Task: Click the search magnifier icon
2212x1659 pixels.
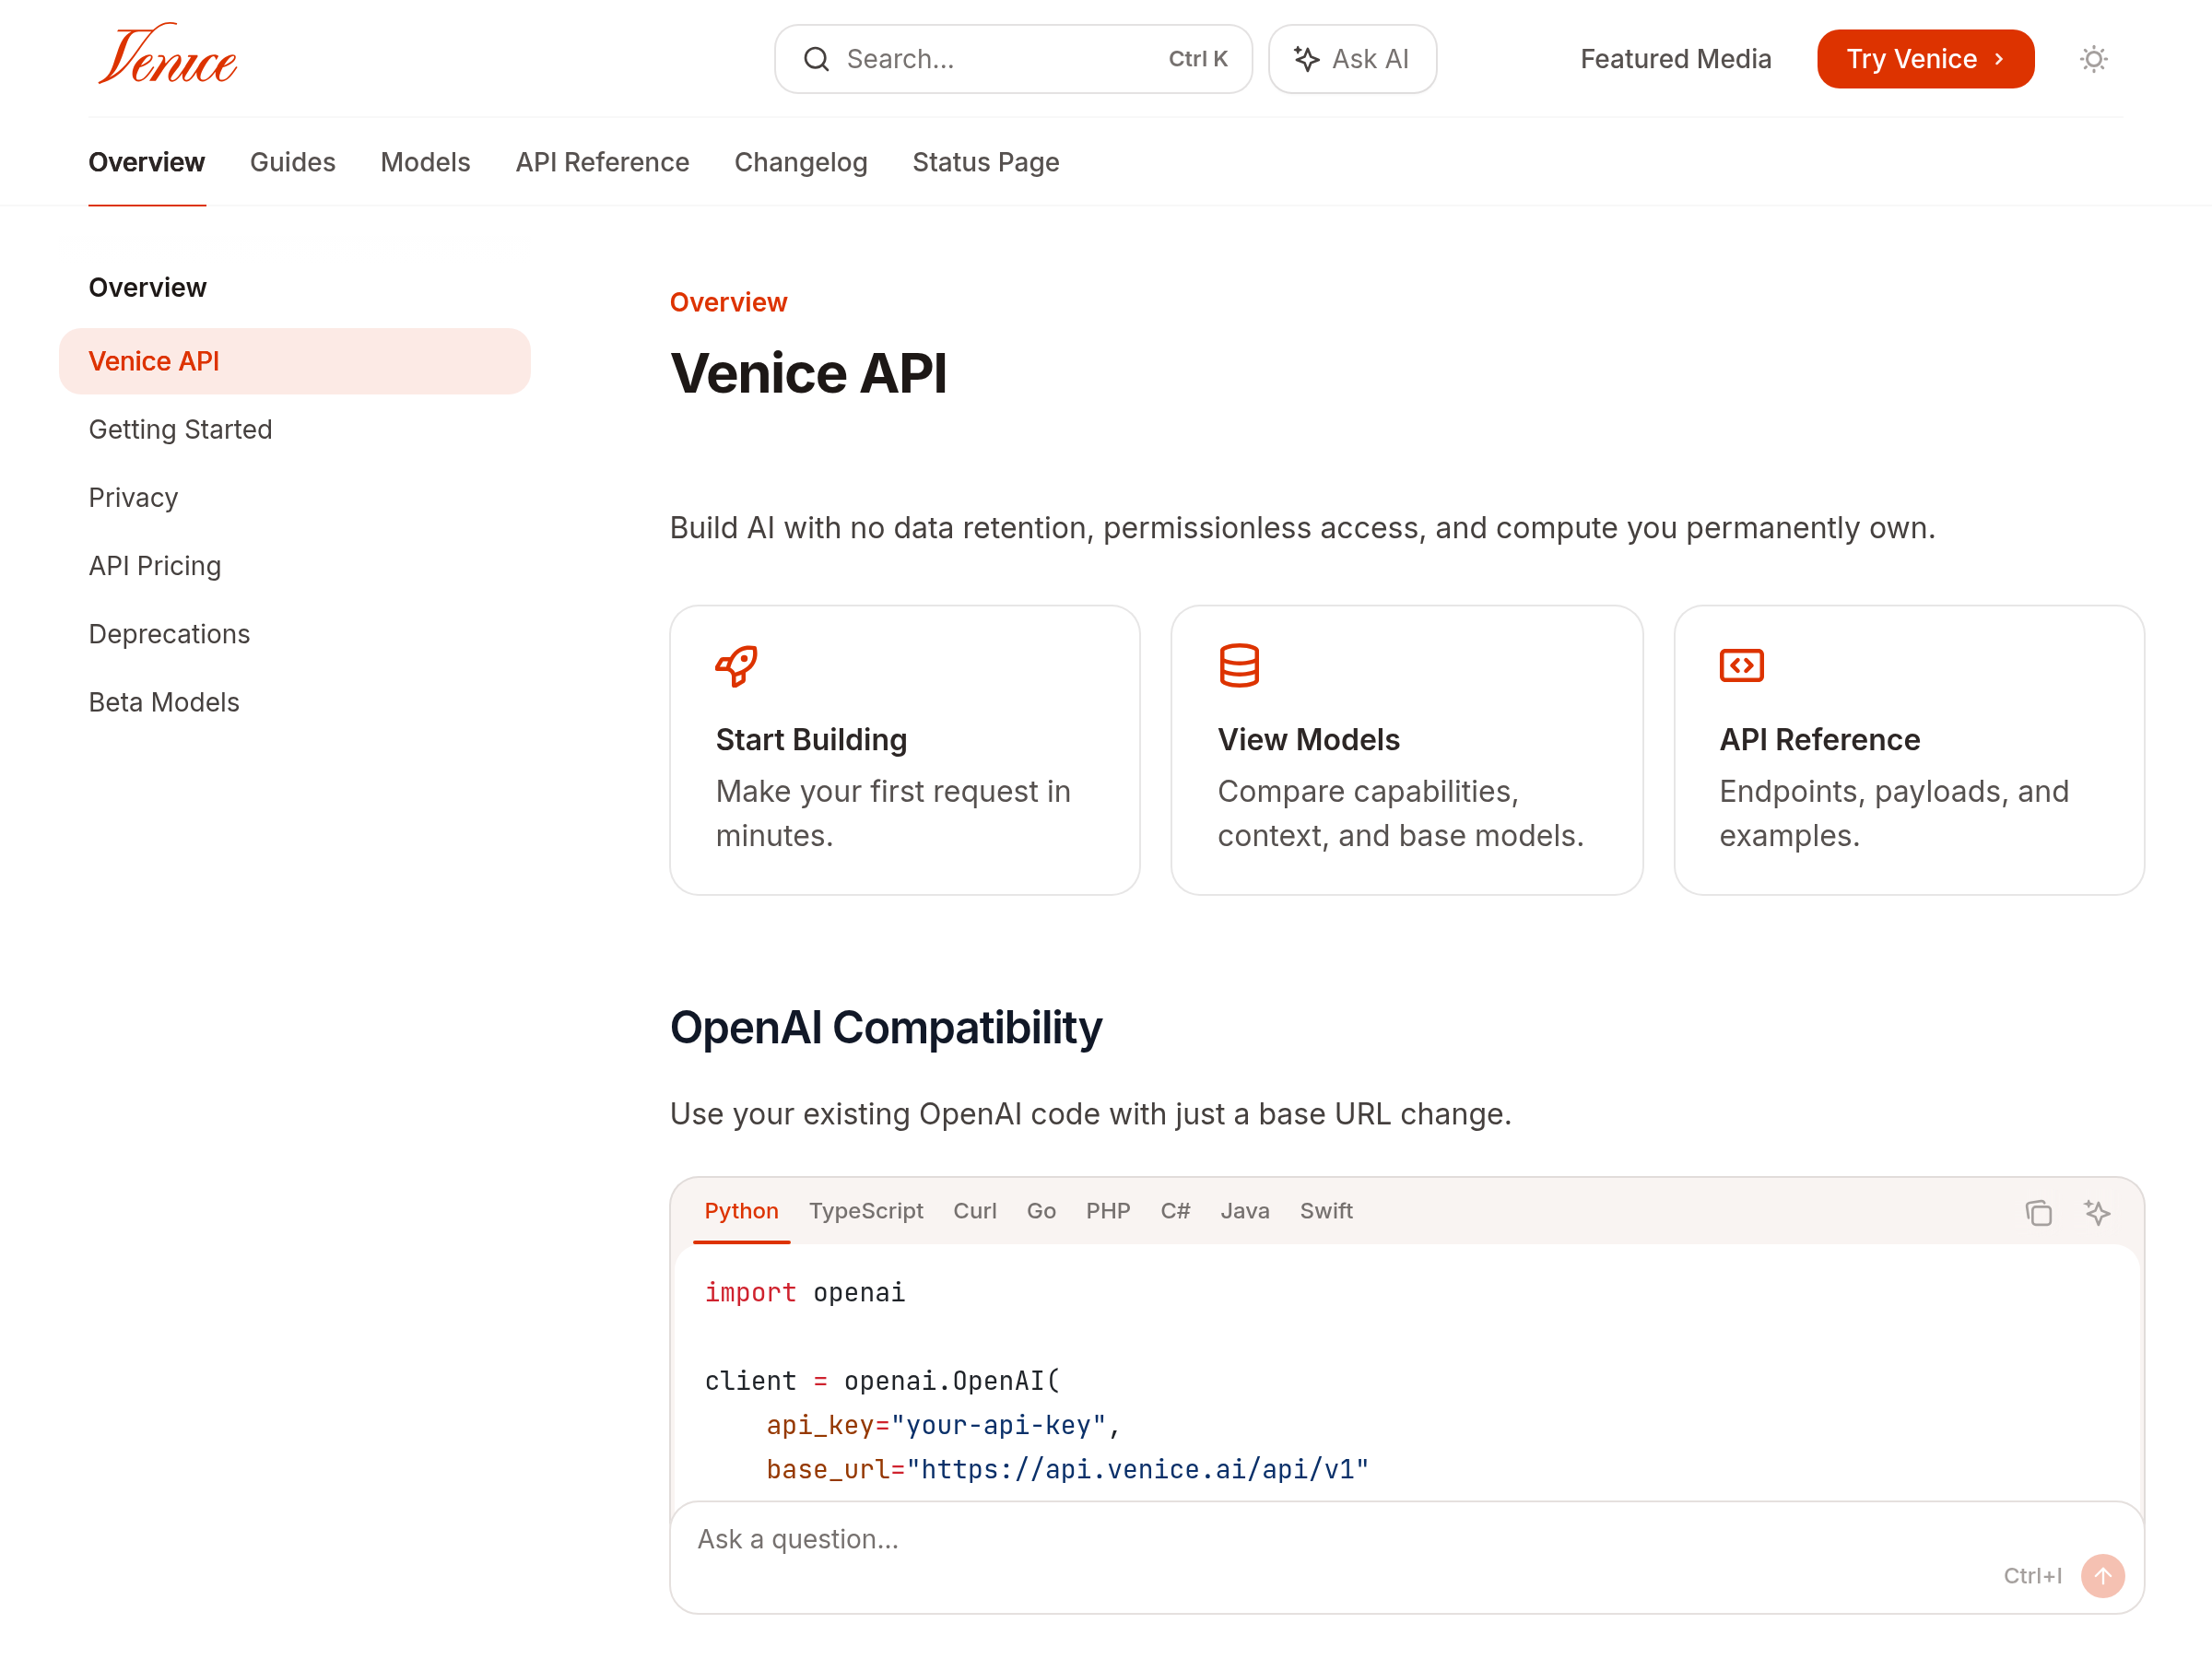Action: pos(816,59)
